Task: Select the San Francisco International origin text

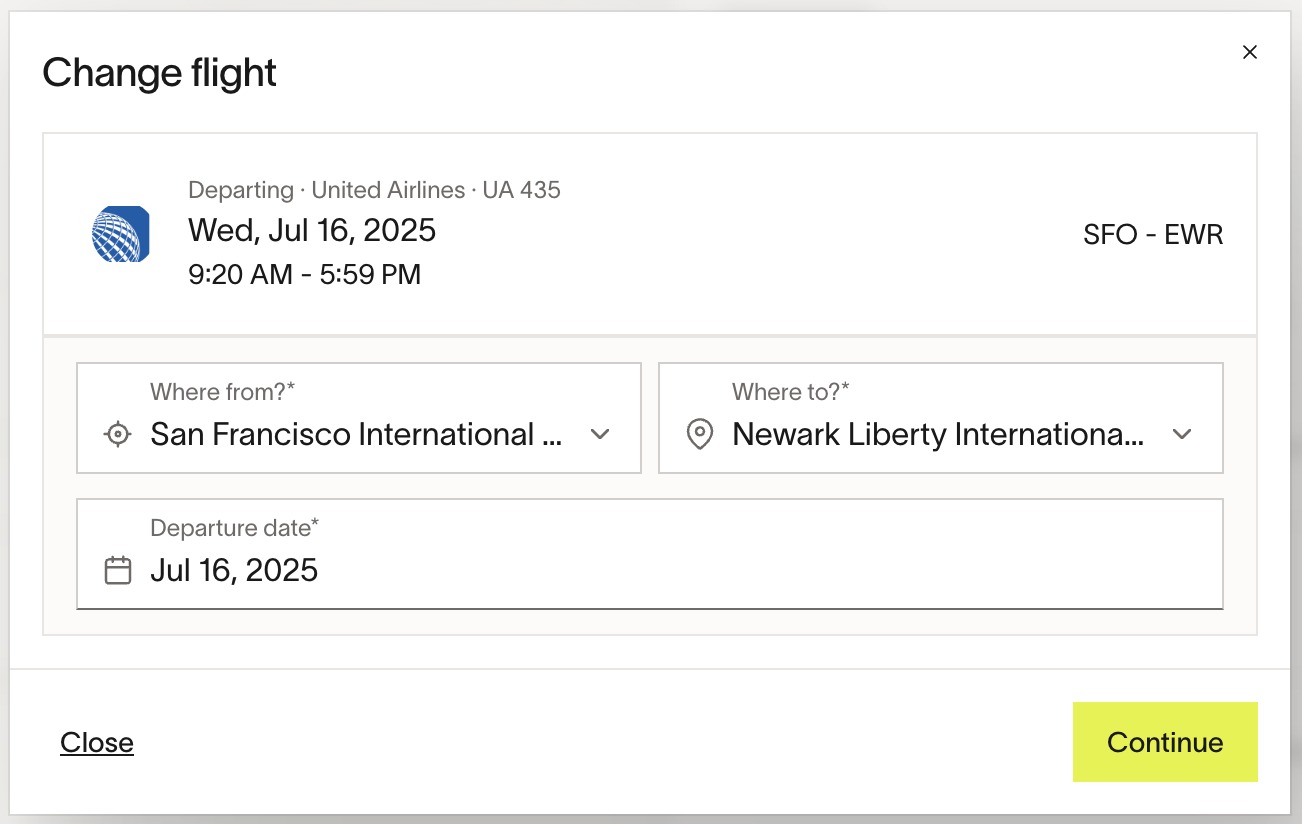Action: (x=355, y=434)
